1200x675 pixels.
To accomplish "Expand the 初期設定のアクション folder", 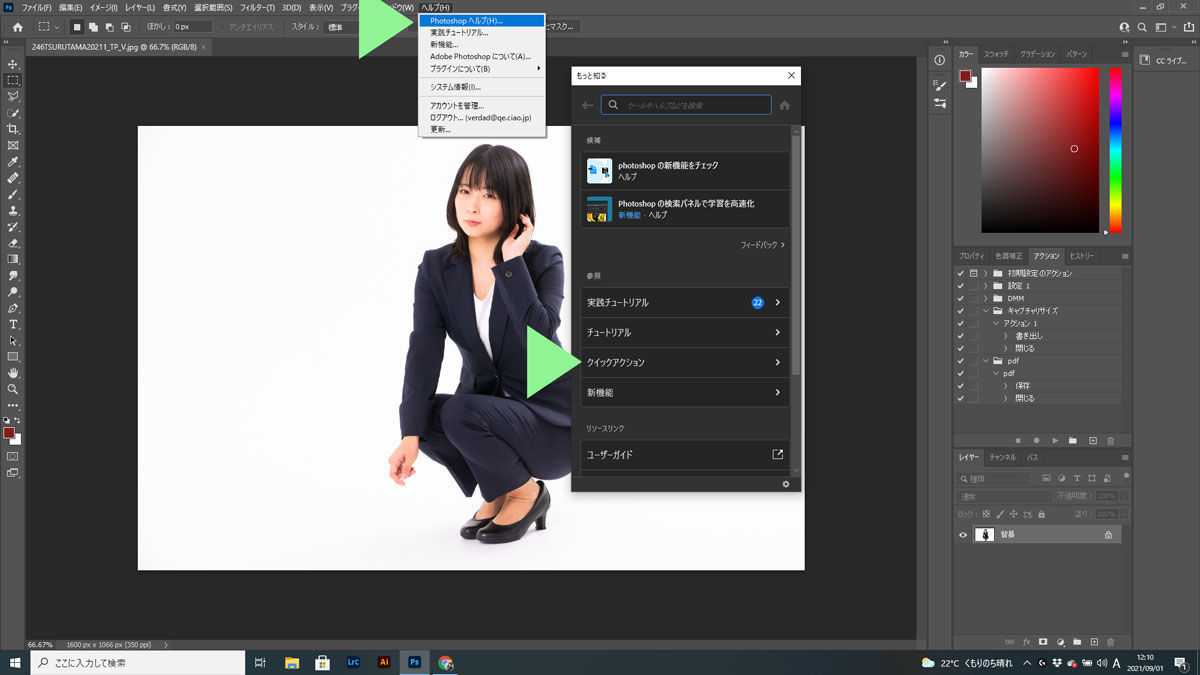I will 985,272.
